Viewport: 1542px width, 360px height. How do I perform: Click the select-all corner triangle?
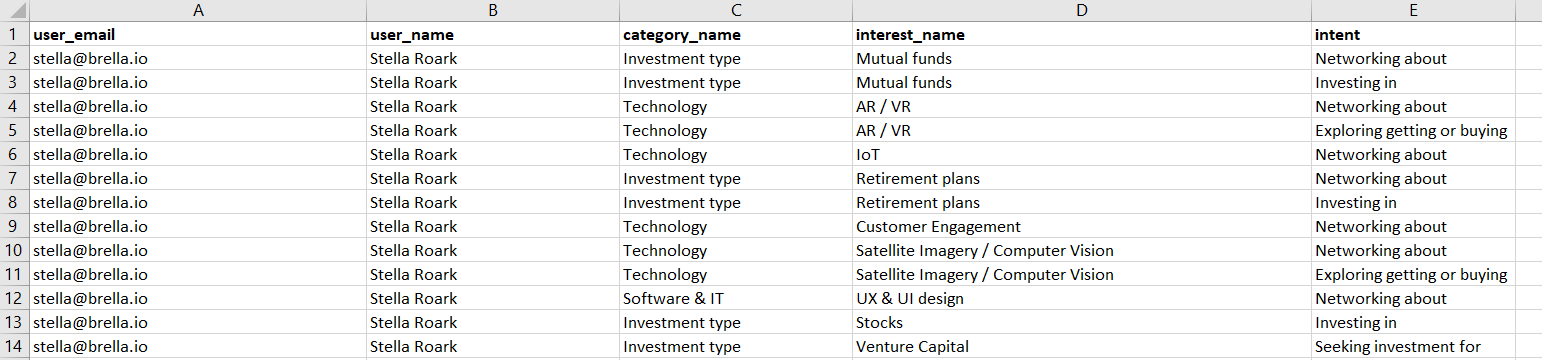15,11
